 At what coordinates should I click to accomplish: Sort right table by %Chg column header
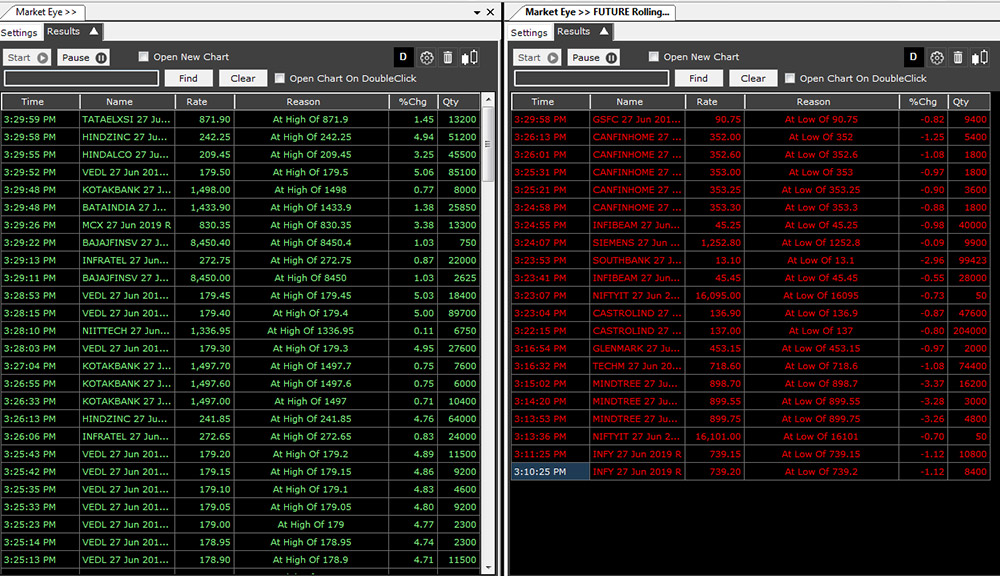point(923,101)
